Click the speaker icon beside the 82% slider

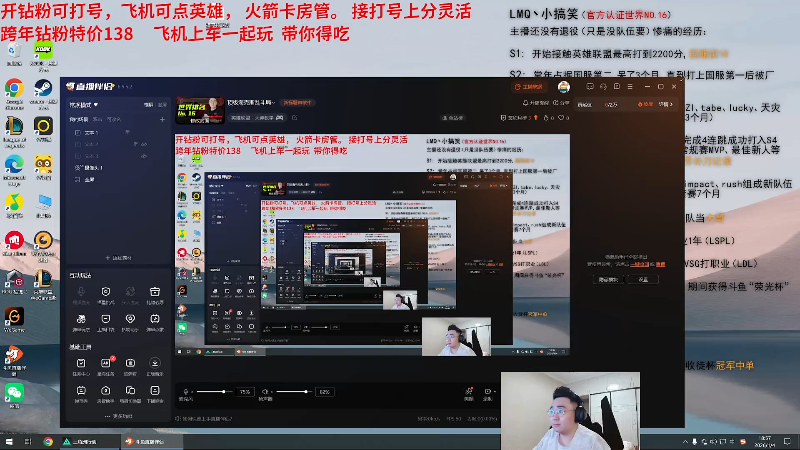point(265,392)
